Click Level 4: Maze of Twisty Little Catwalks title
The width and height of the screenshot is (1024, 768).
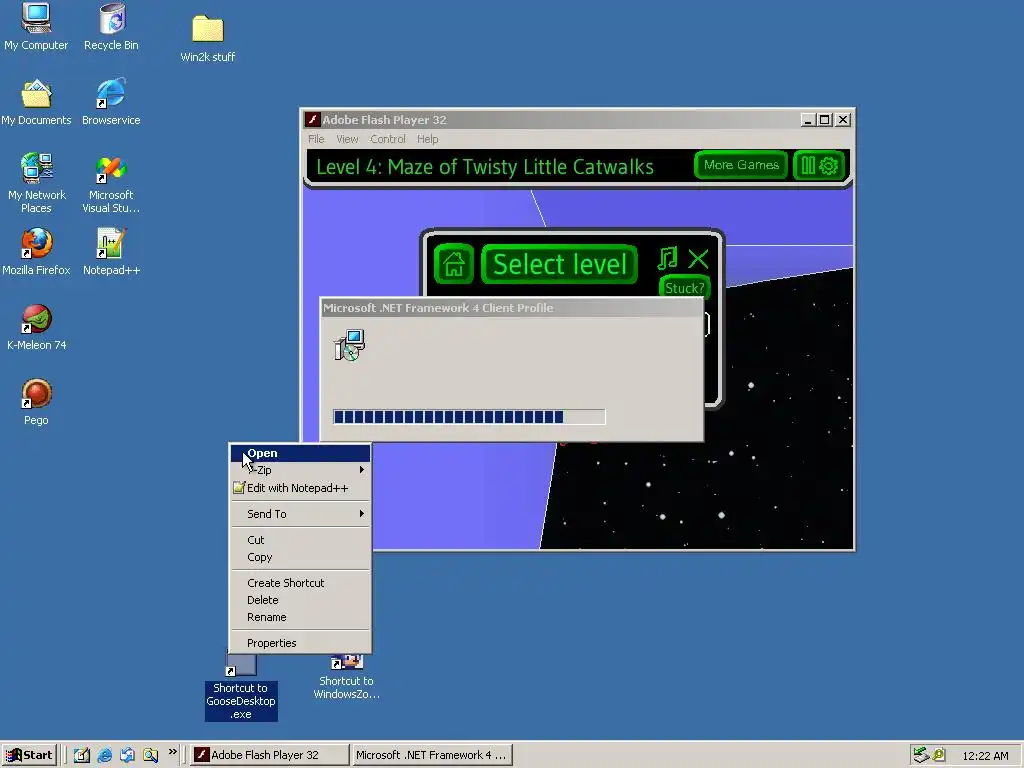click(485, 167)
